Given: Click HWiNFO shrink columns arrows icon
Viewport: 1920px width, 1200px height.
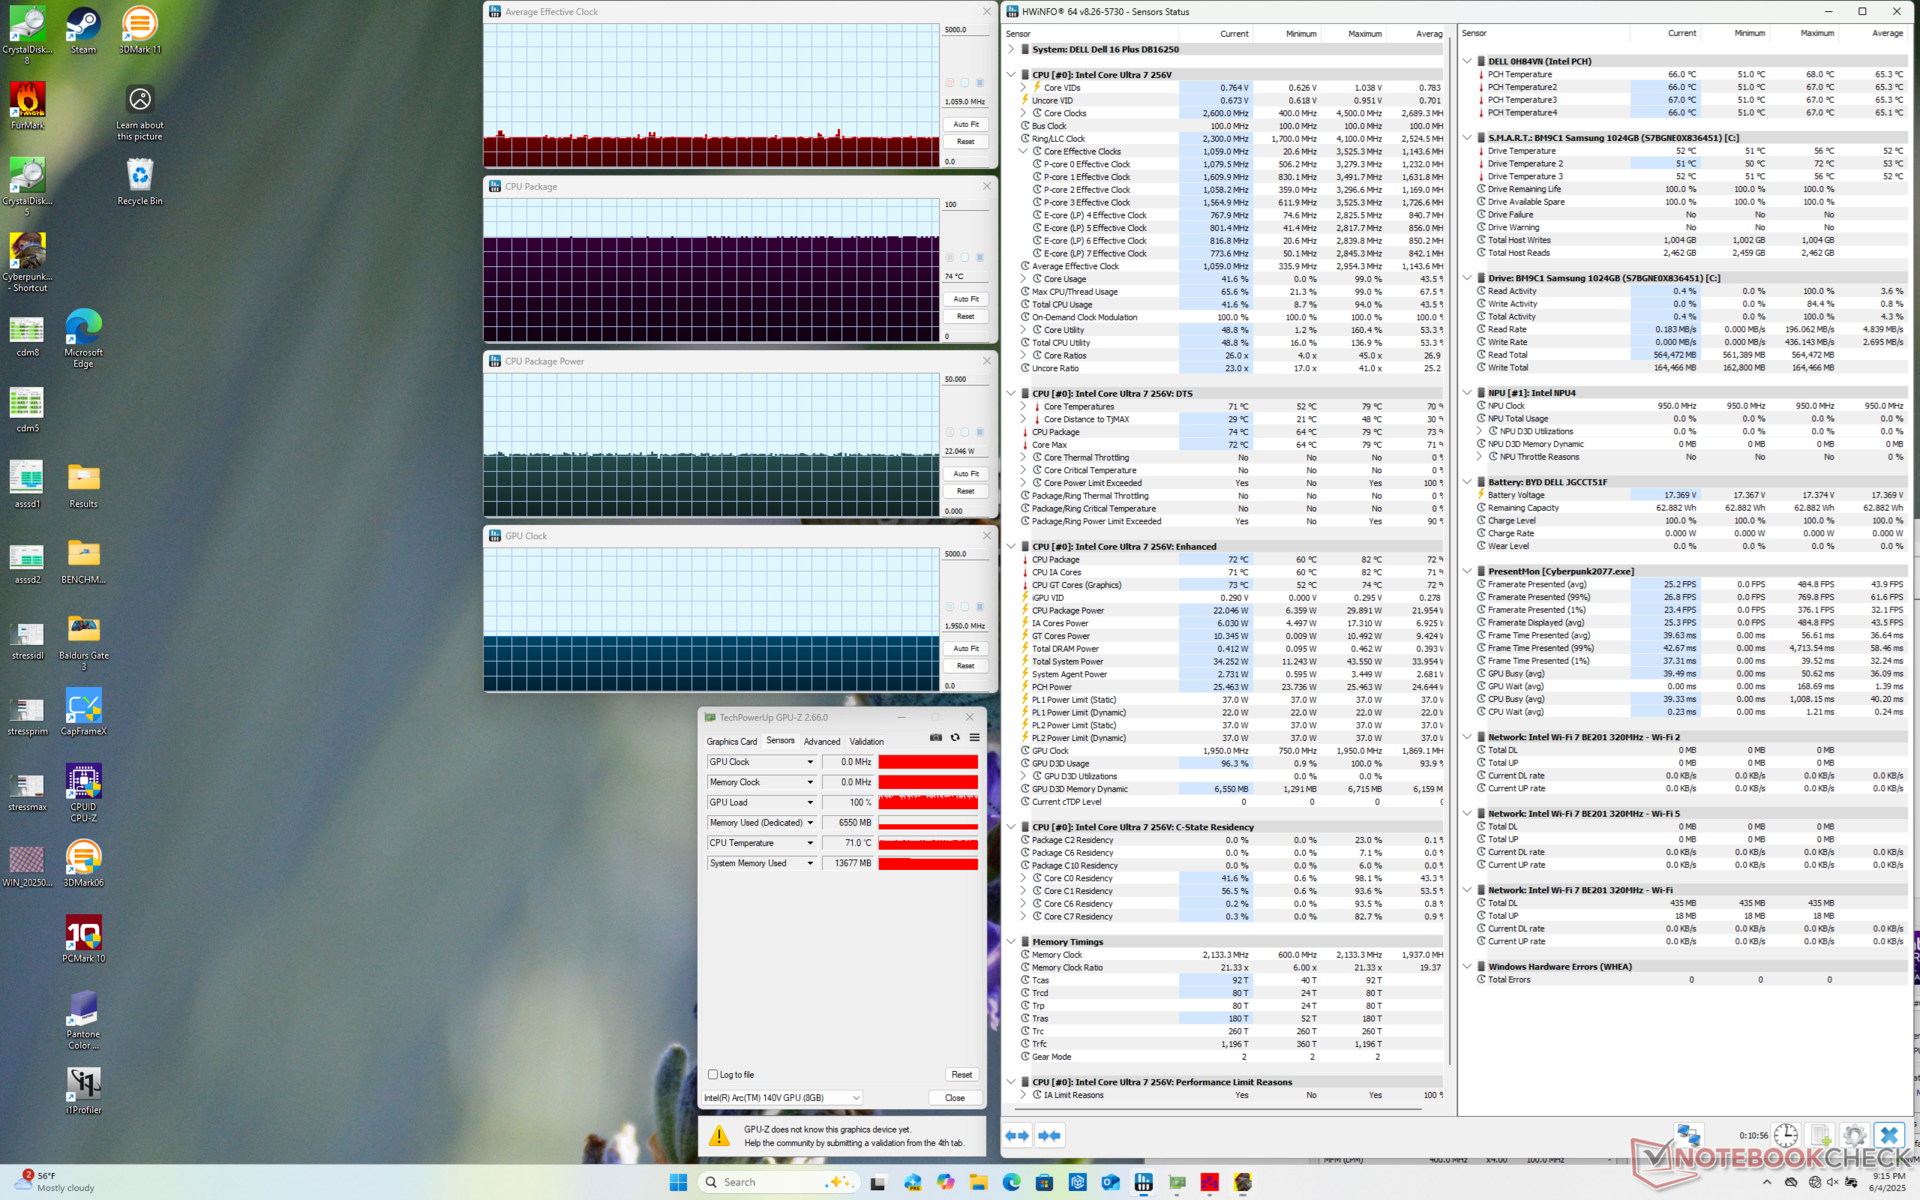Looking at the screenshot, I should (x=1049, y=1135).
